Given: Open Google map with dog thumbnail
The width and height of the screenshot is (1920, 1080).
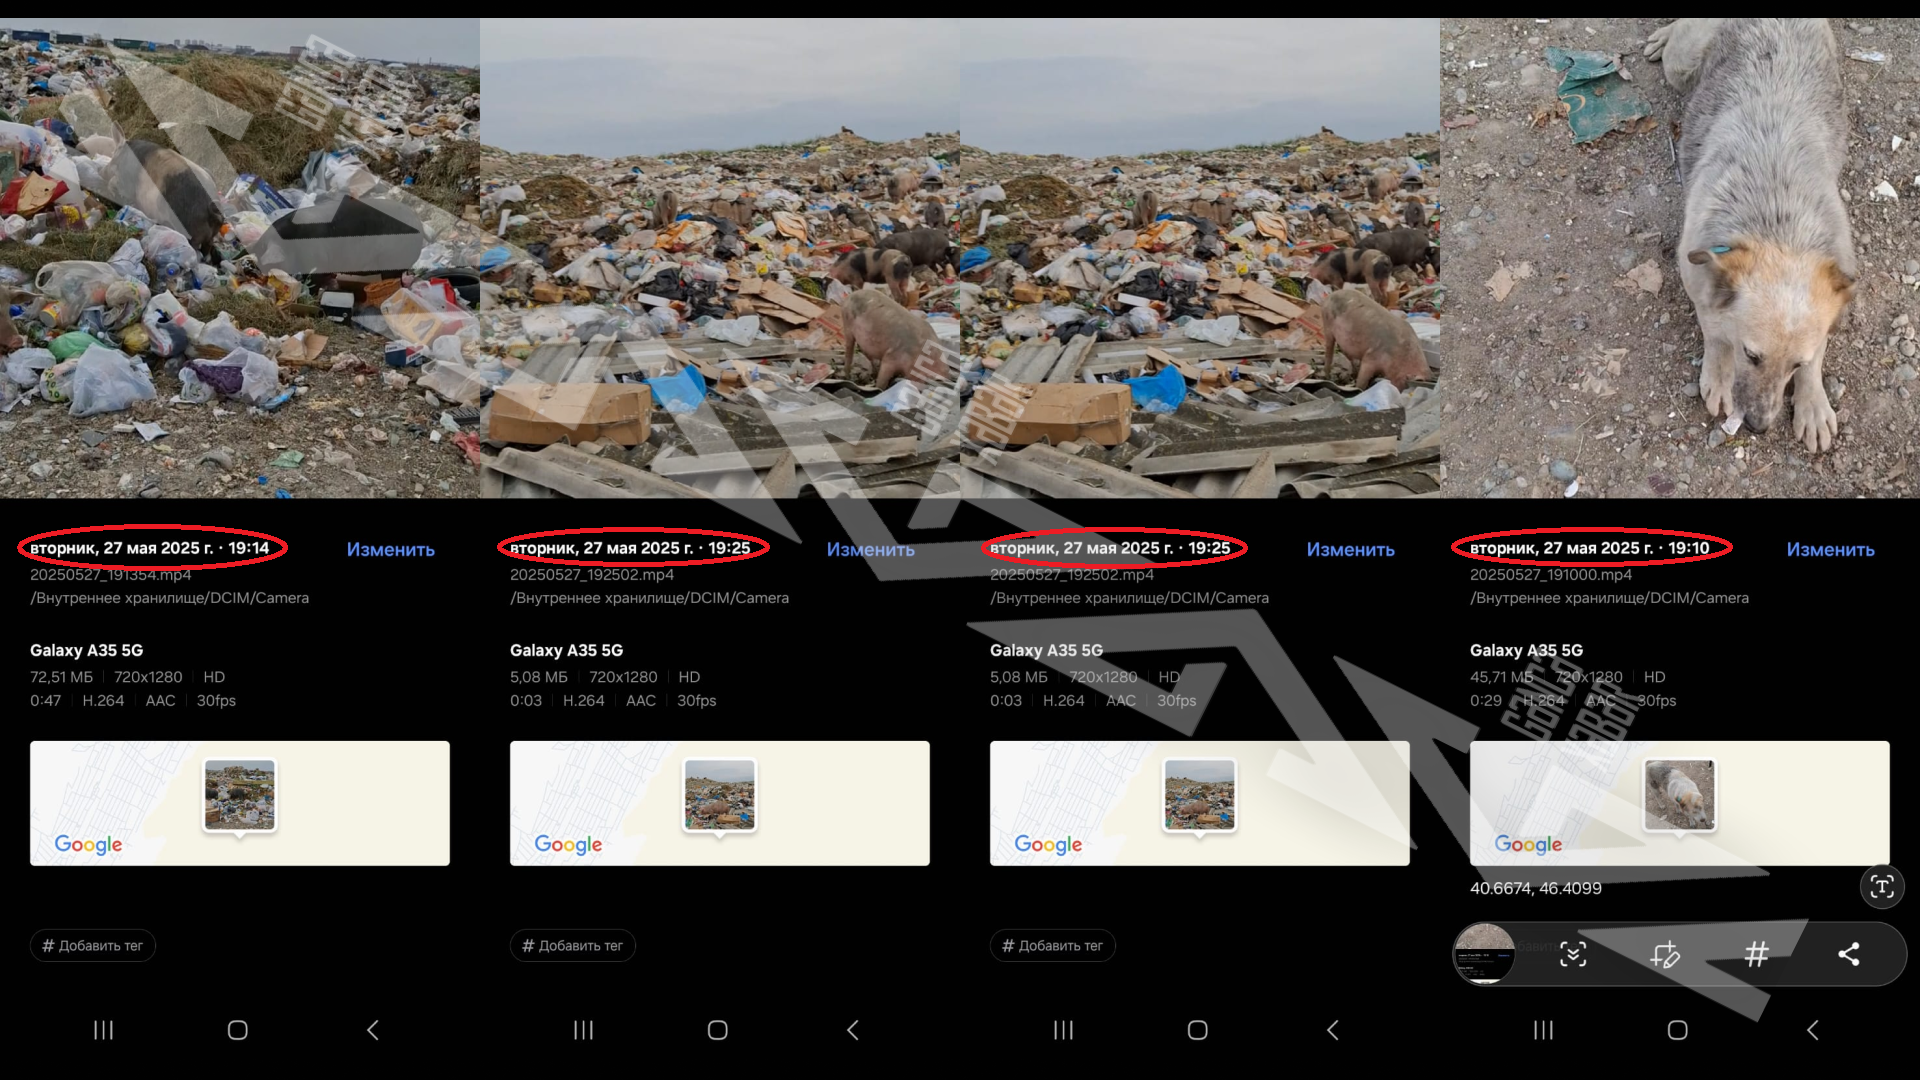Looking at the screenshot, I should [x=1679, y=803].
